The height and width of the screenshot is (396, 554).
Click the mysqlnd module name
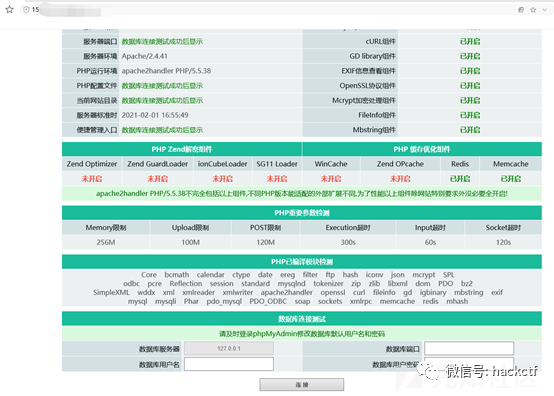291,283
